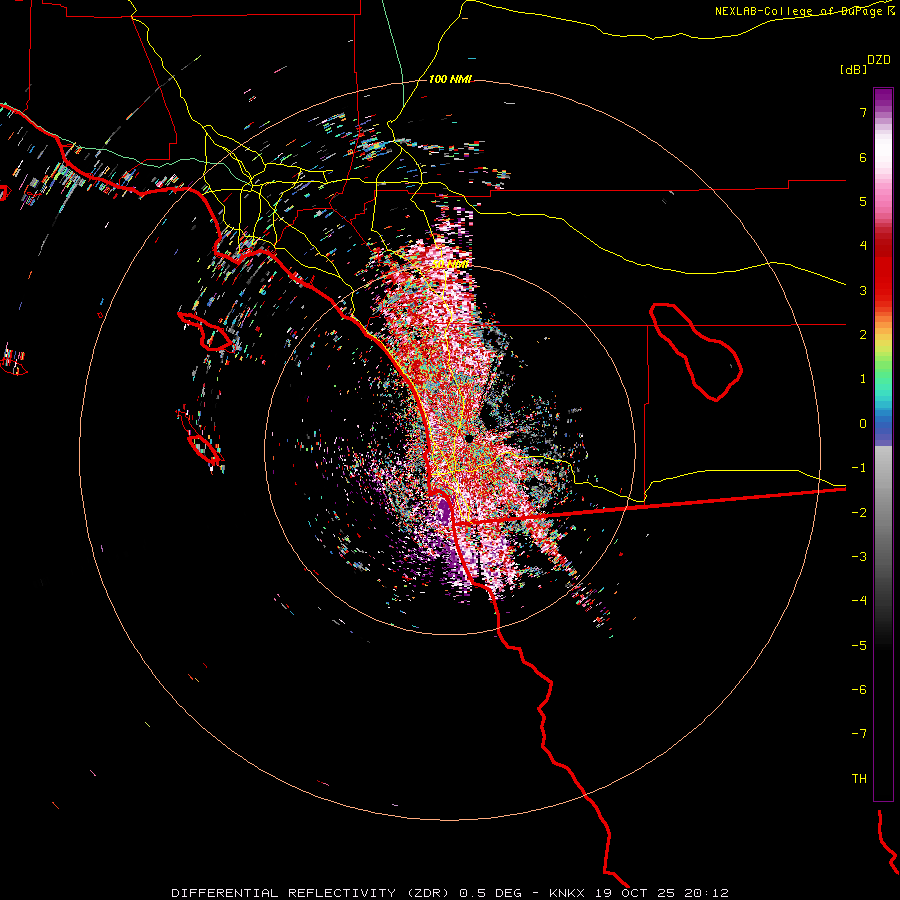Click the DZD product label above color bar
The height and width of the screenshot is (900, 900).
pos(879,60)
